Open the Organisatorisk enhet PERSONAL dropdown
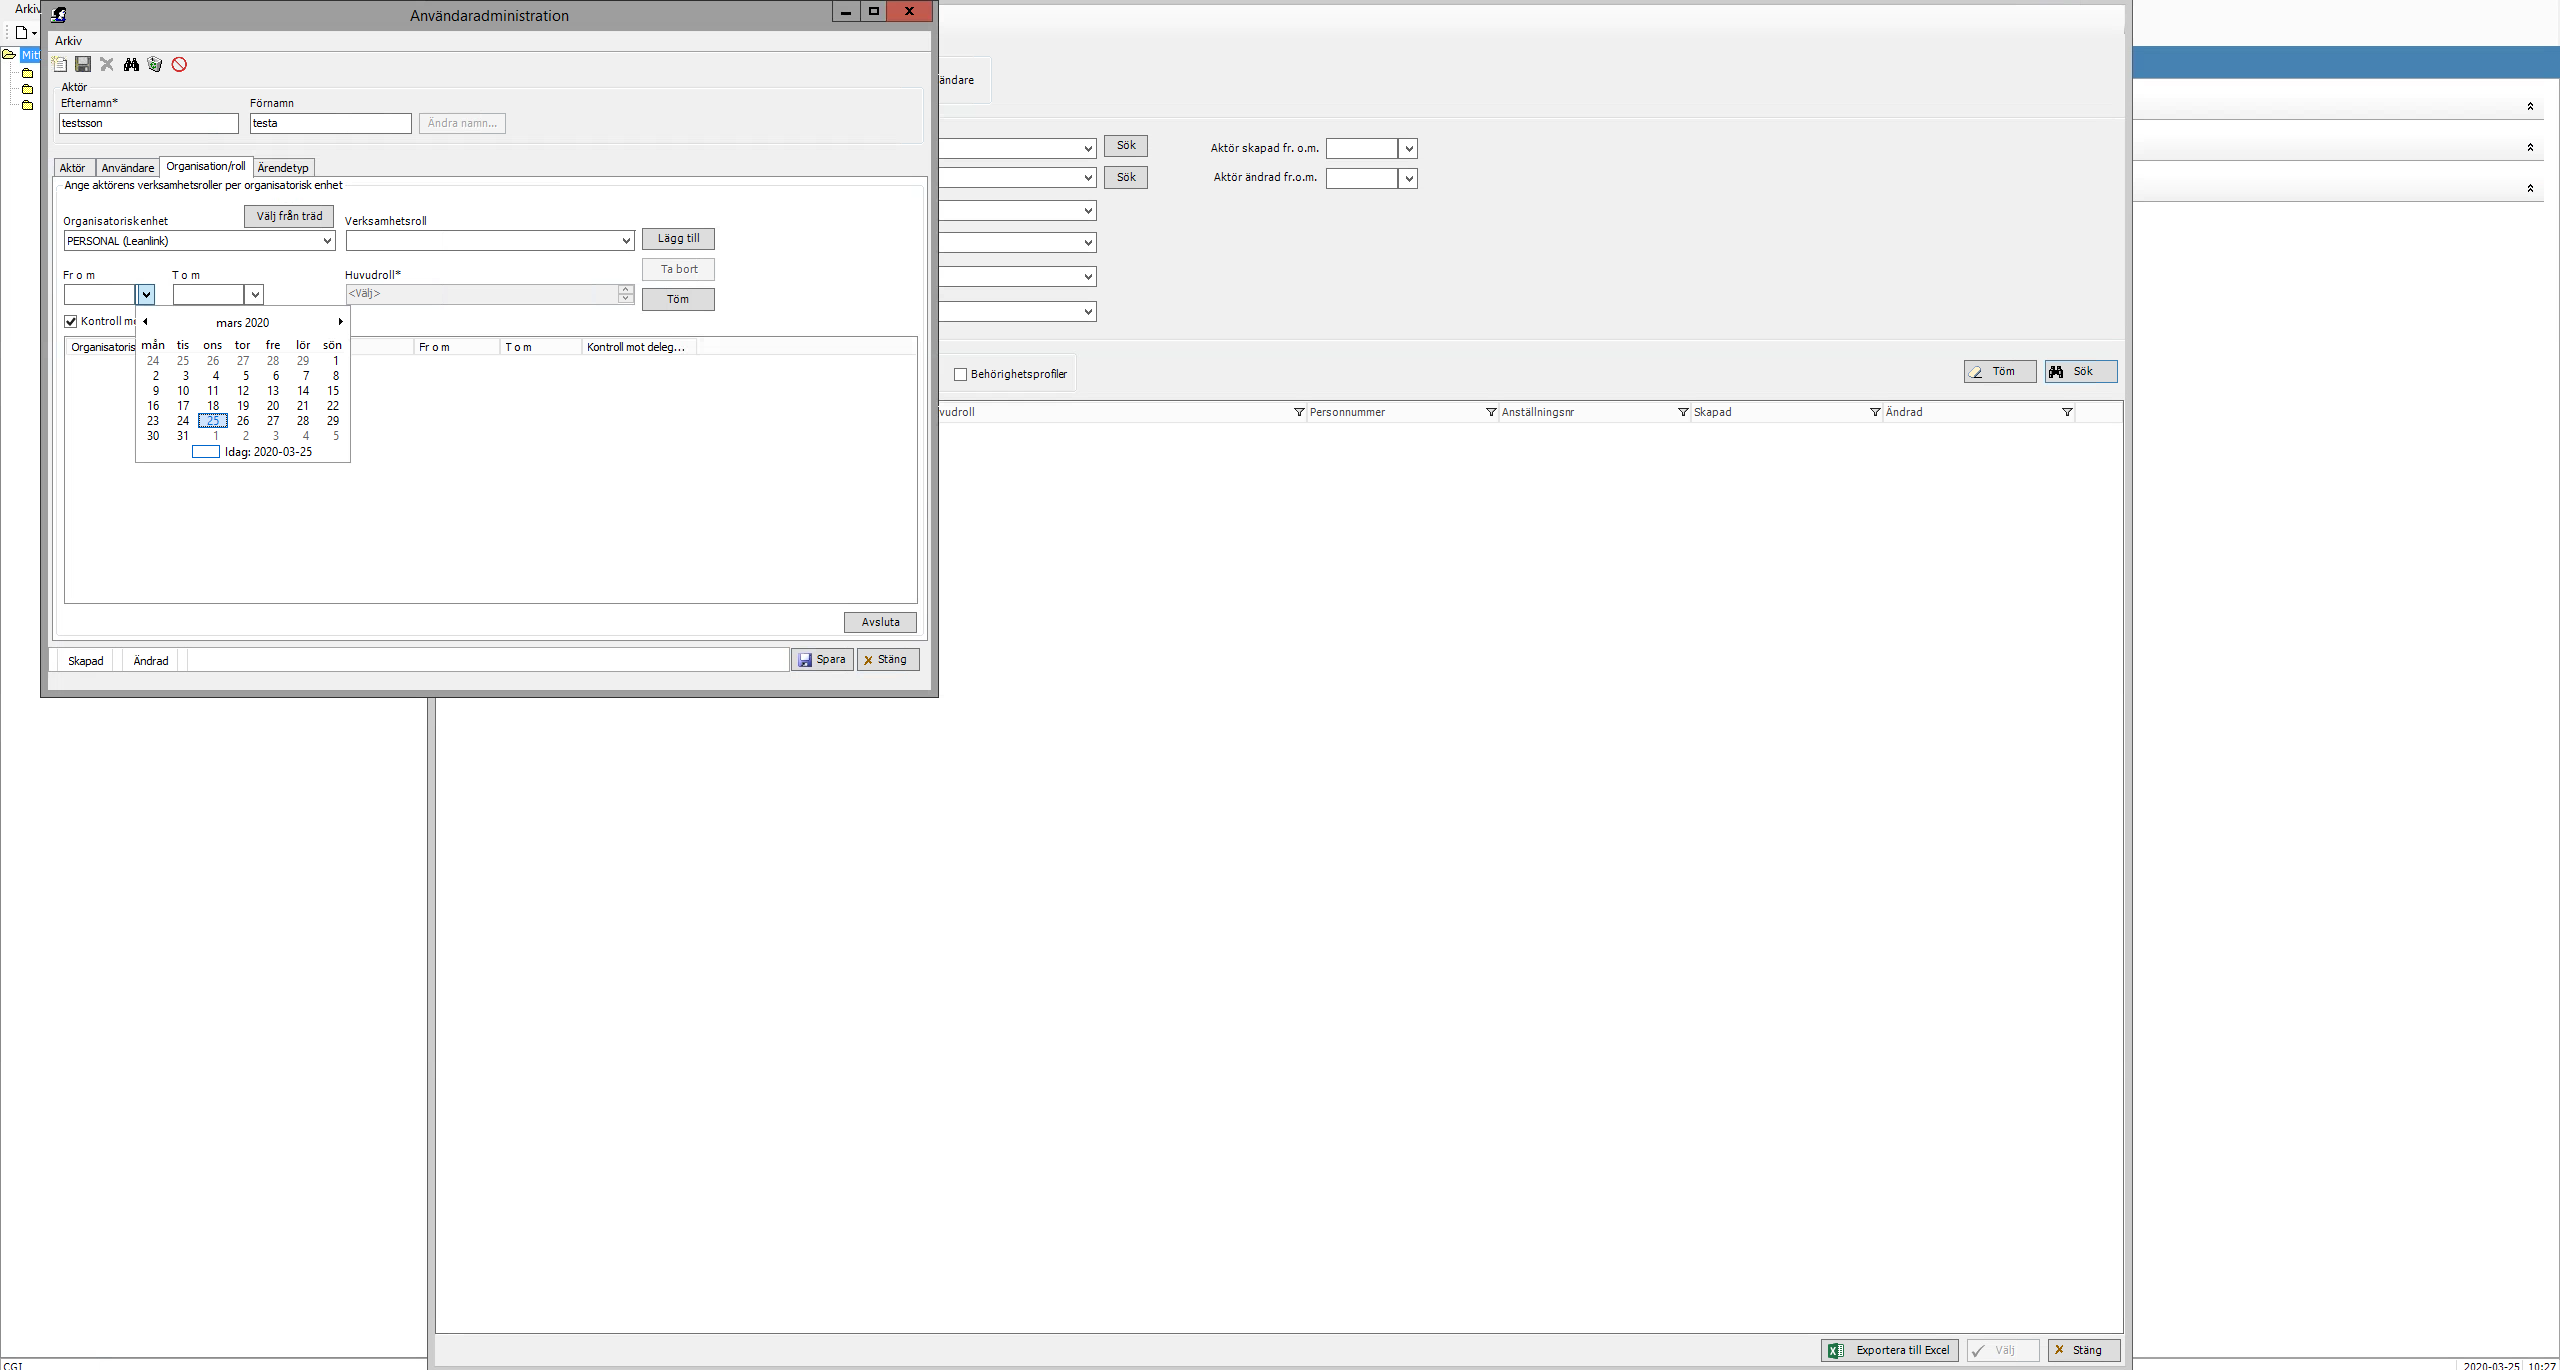Viewport: 2560px width, 1370px height. click(326, 241)
